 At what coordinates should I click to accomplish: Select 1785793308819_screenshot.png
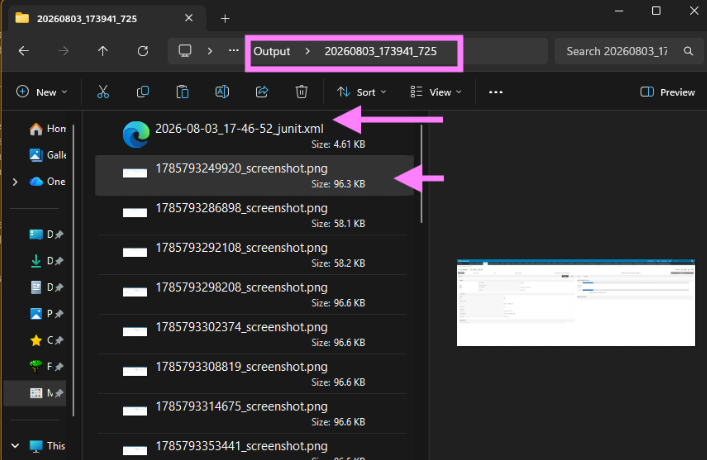(x=252, y=374)
